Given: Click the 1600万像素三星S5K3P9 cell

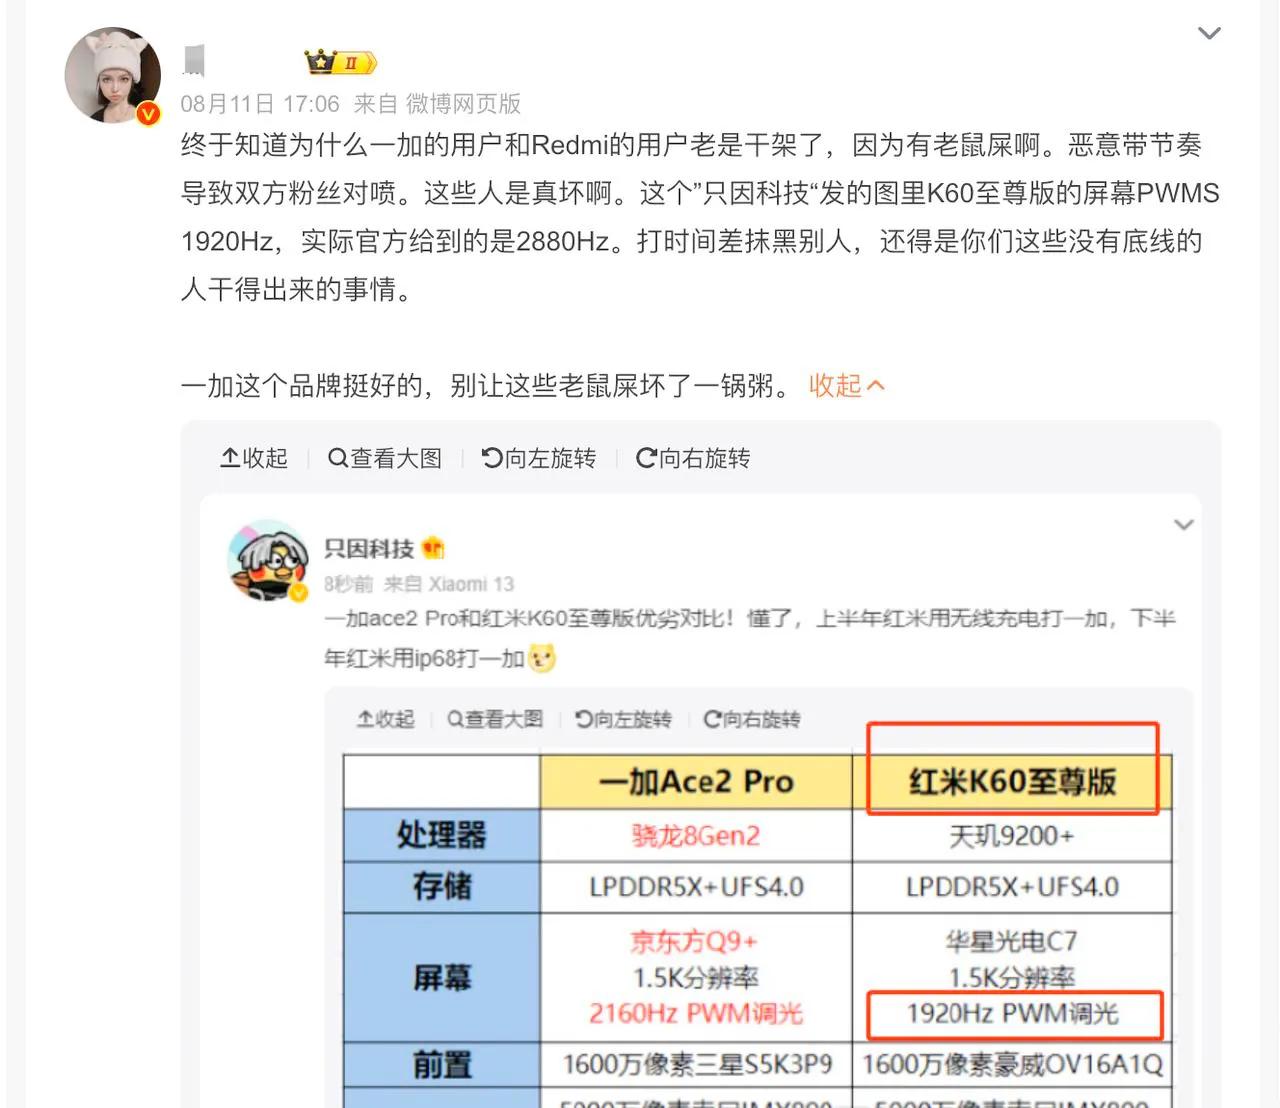Looking at the screenshot, I should coord(696,1065).
